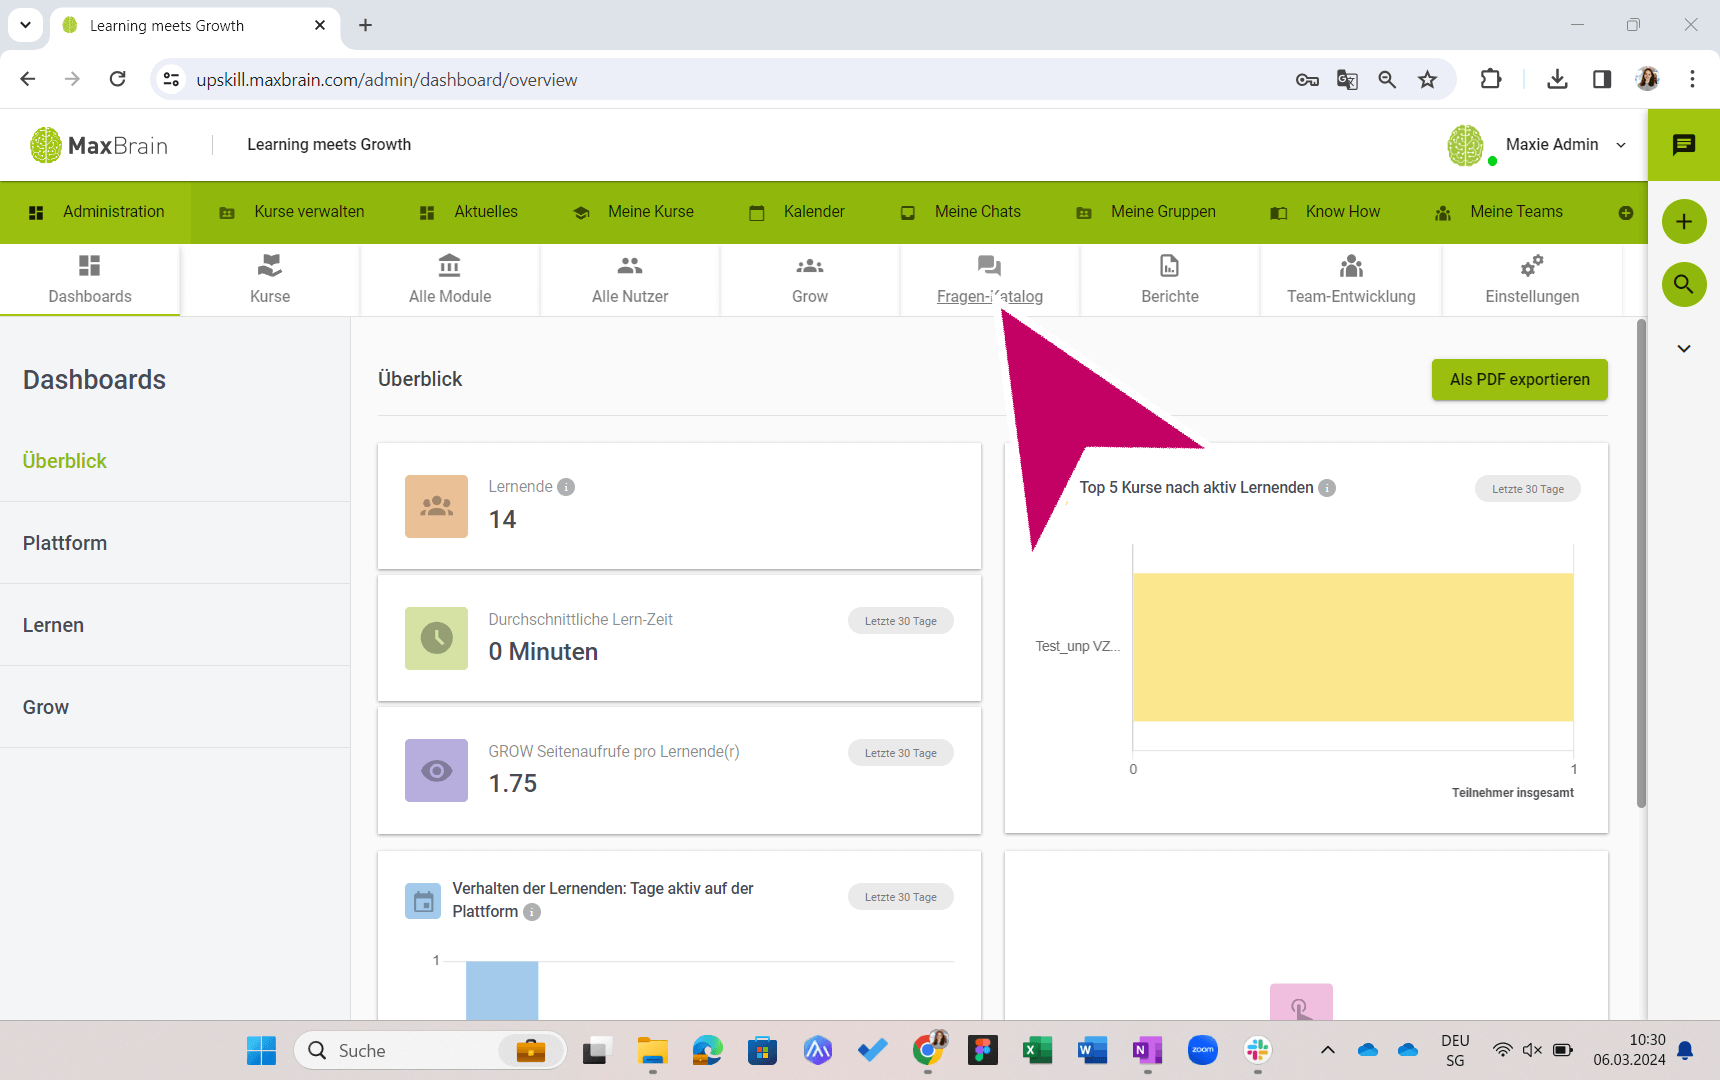This screenshot has height=1080, width=1720.
Task: Open Meine Gruppen menu item
Action: (1146, 212)
